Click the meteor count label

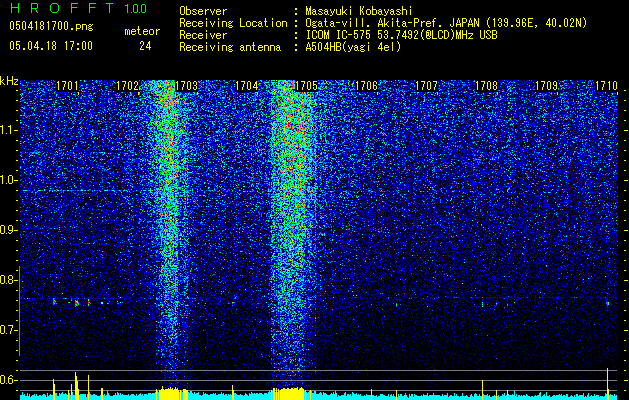tap(142, 31)
